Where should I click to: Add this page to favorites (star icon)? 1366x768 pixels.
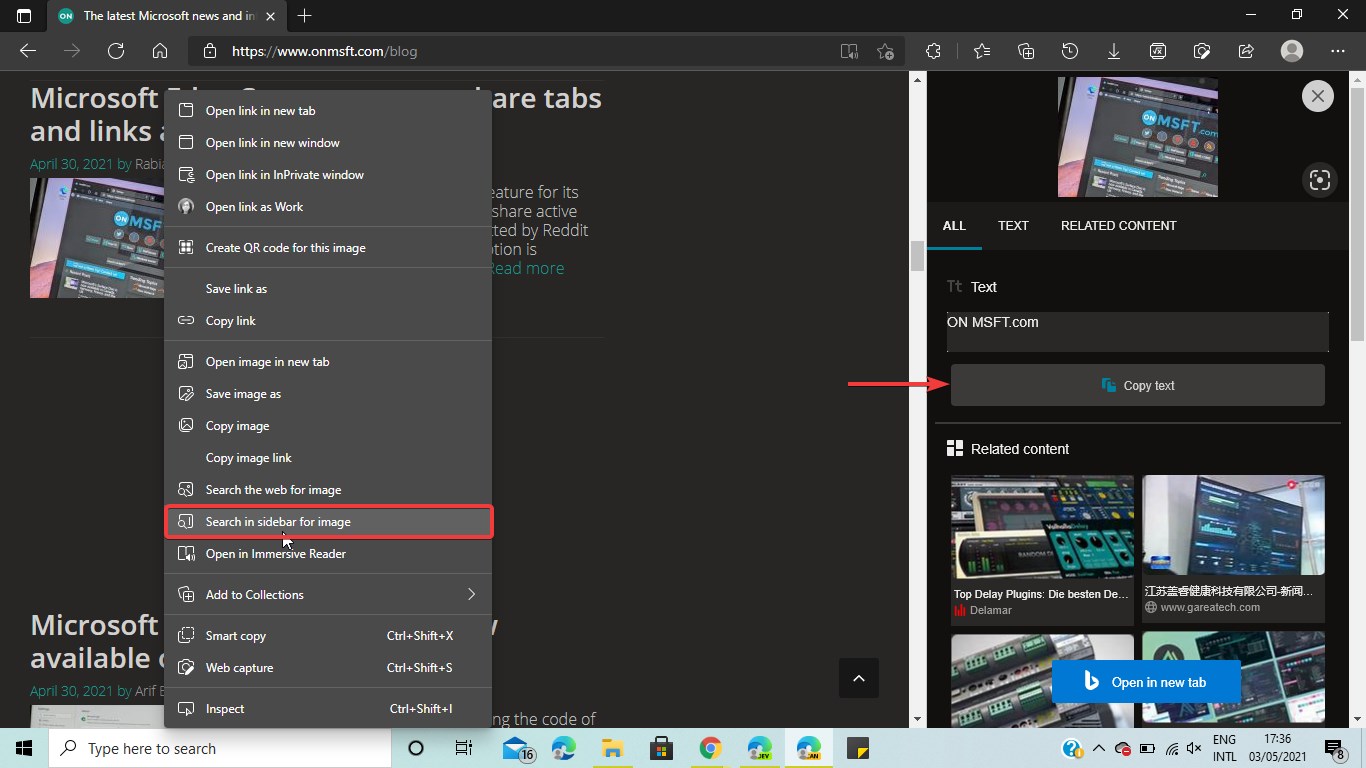(x=885, y=51)
